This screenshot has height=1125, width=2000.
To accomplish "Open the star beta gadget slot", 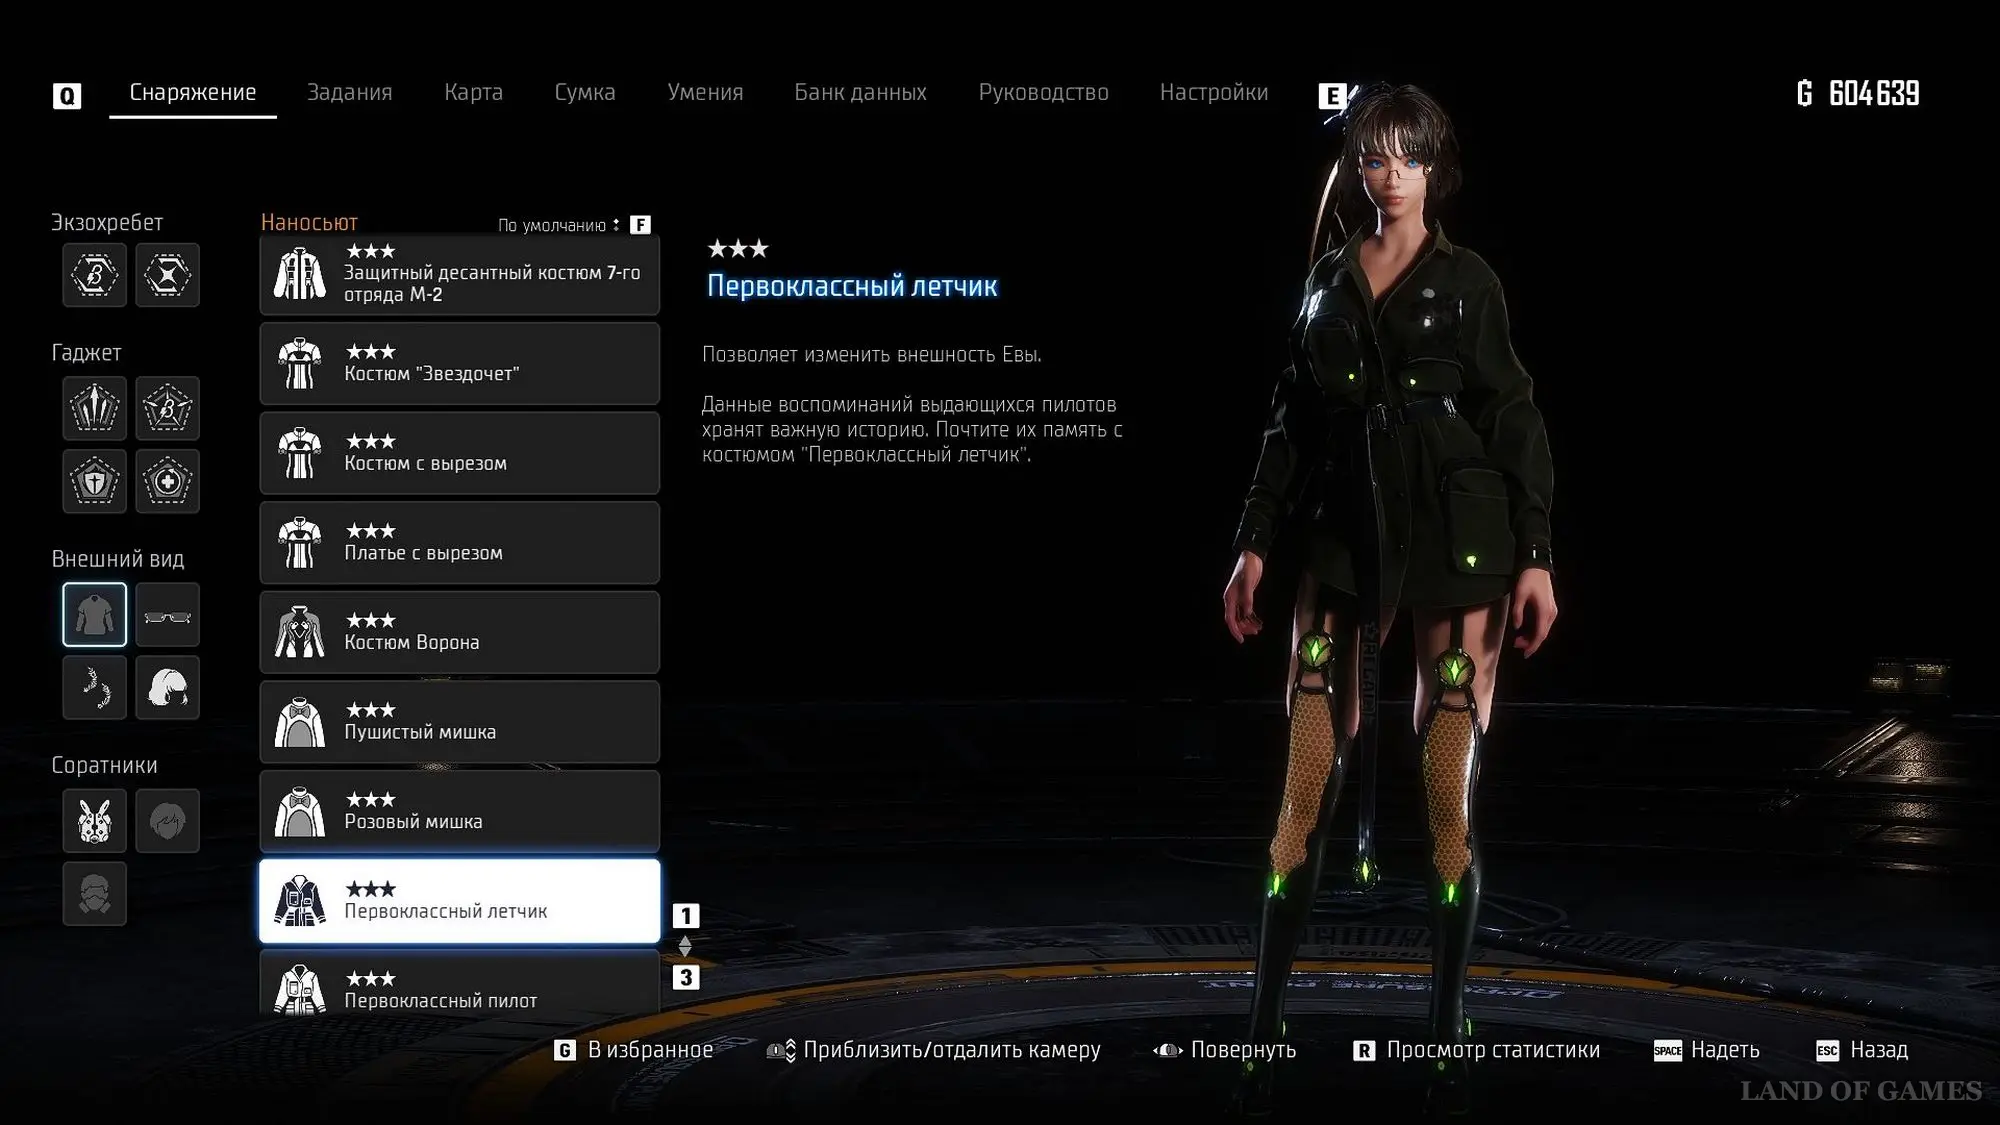I will coord(167,408).
